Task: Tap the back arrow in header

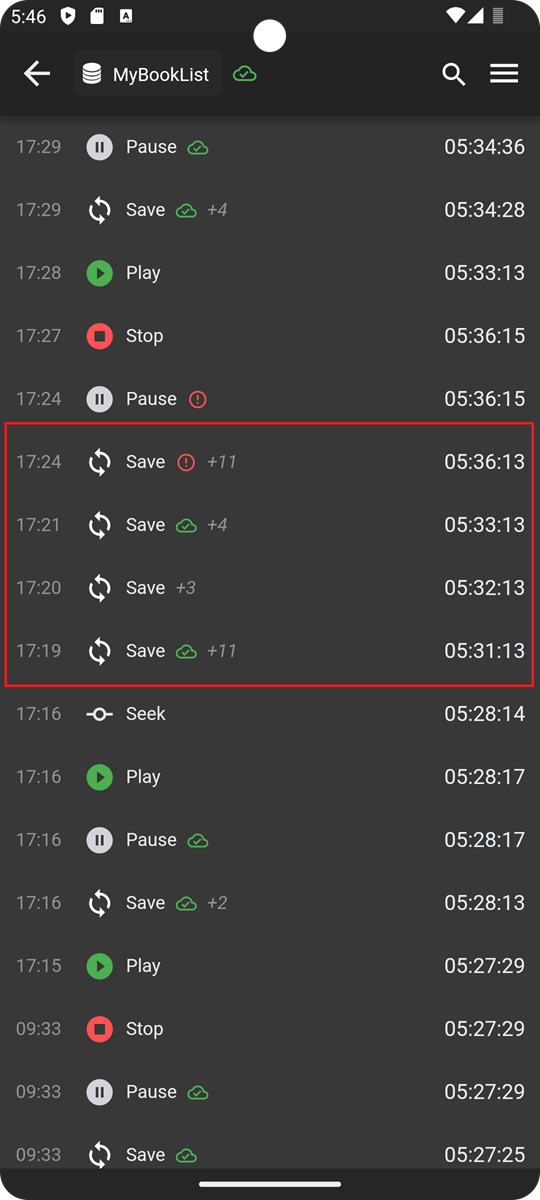Action: point(37,74)
